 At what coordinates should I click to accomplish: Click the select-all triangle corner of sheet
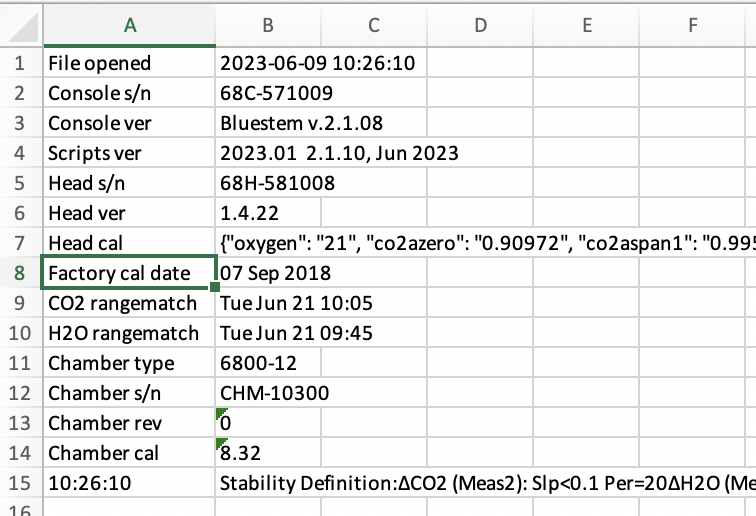tap(24, 27)
